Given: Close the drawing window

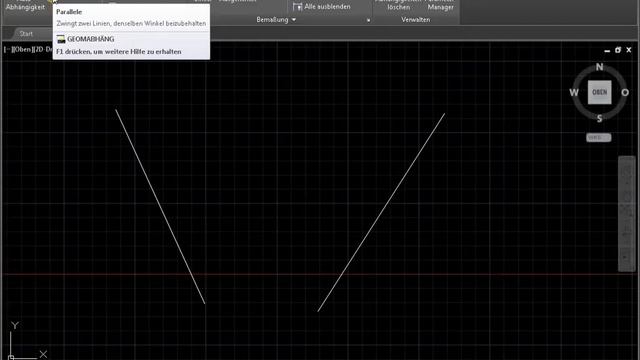Looking at the screenshot, I should pyautogui.click(x=629, y=50).
